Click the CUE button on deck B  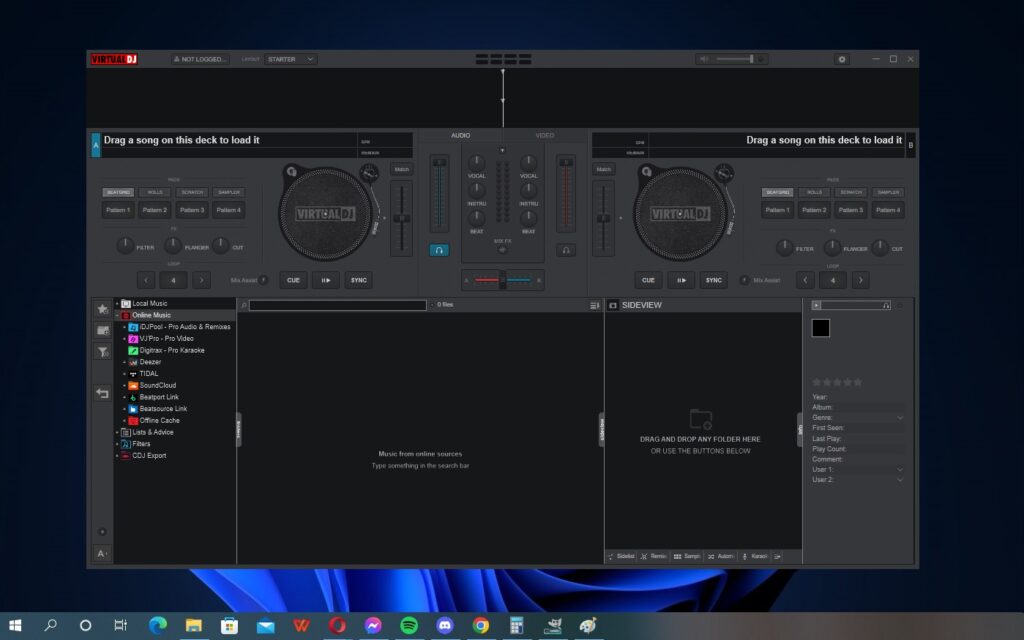pos(648,280)
